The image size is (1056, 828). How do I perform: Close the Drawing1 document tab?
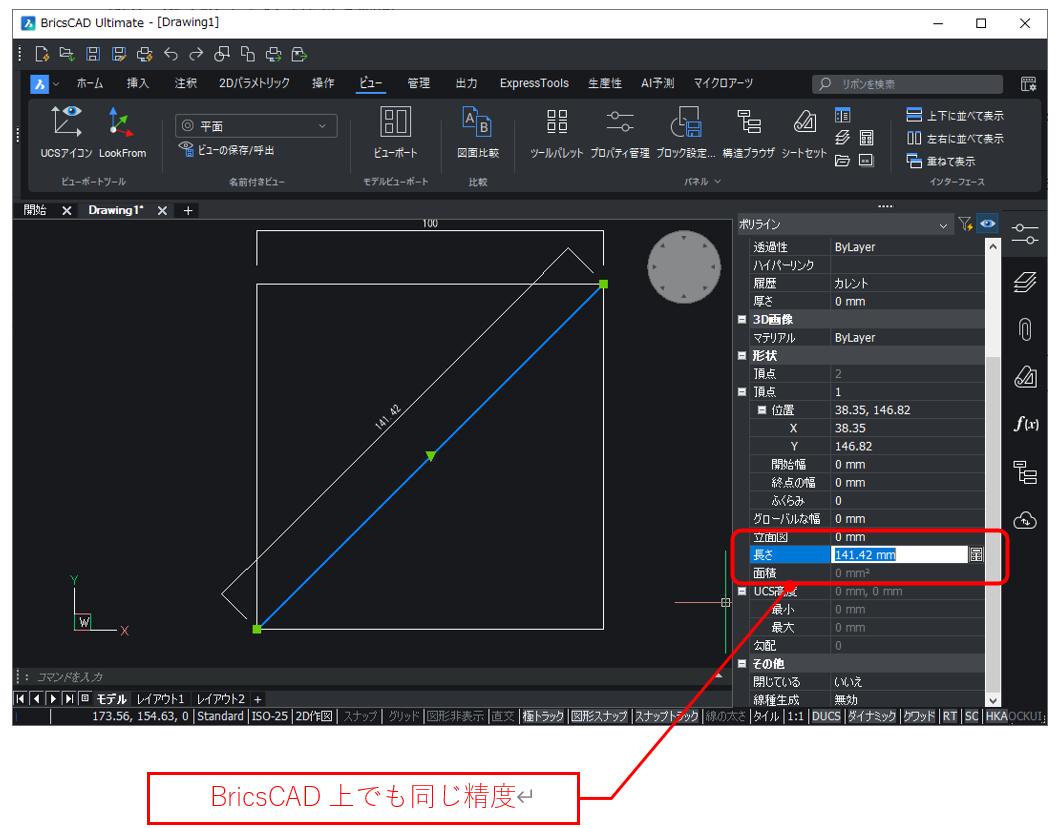[x=162, y=211]
